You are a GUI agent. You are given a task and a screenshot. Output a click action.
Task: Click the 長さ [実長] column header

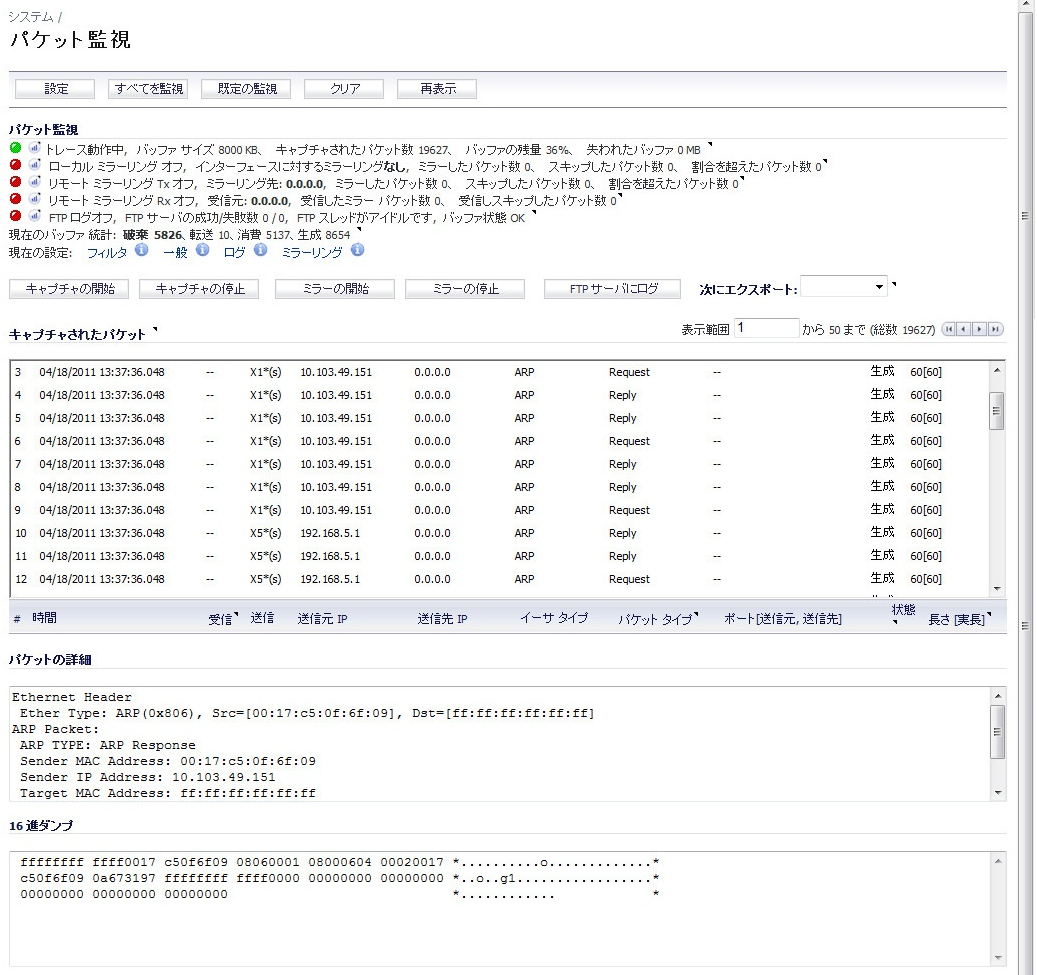(956, 620)
